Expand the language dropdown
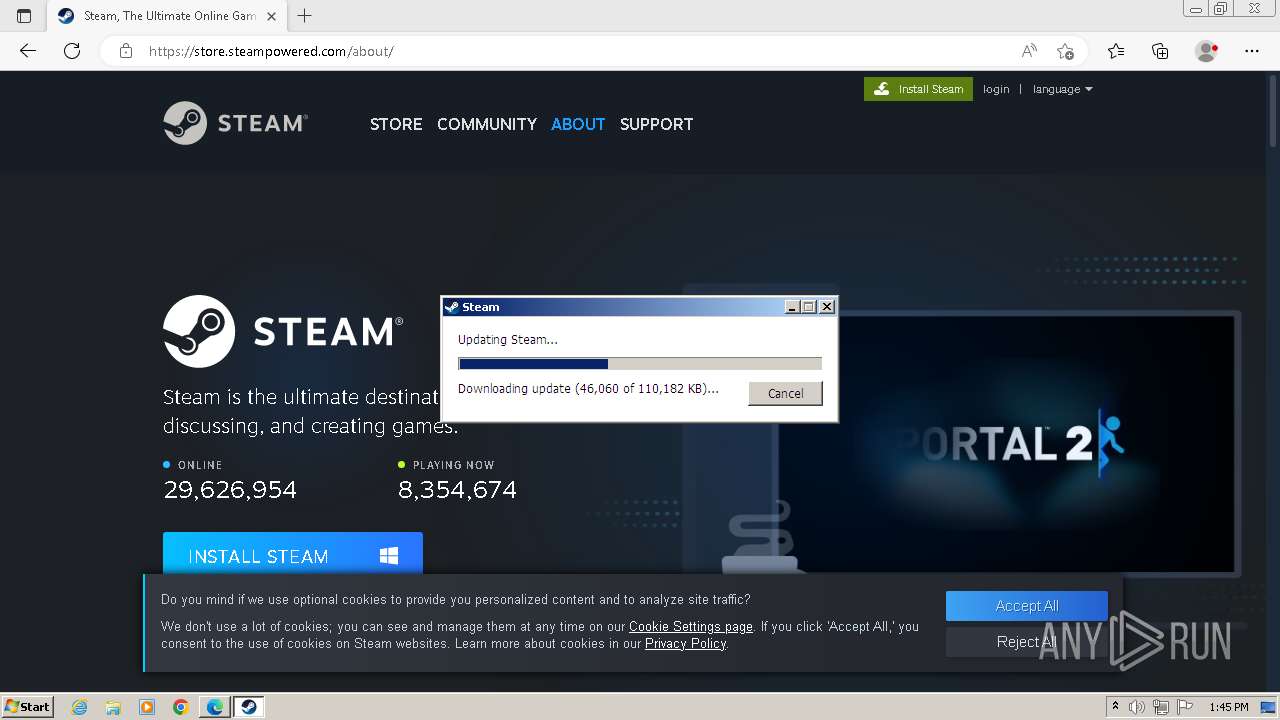The height and width of the screenshot is (720, 1280). 1062,89
